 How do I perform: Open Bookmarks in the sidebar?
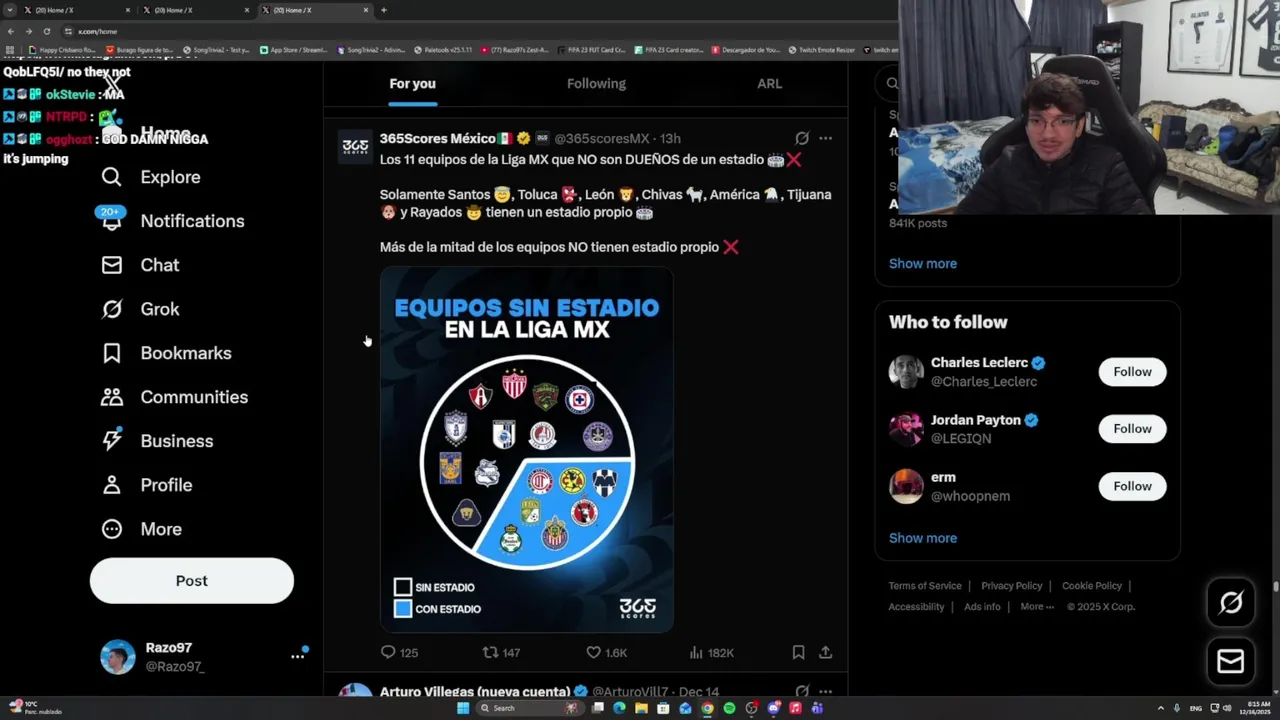[x=166, y=353]
